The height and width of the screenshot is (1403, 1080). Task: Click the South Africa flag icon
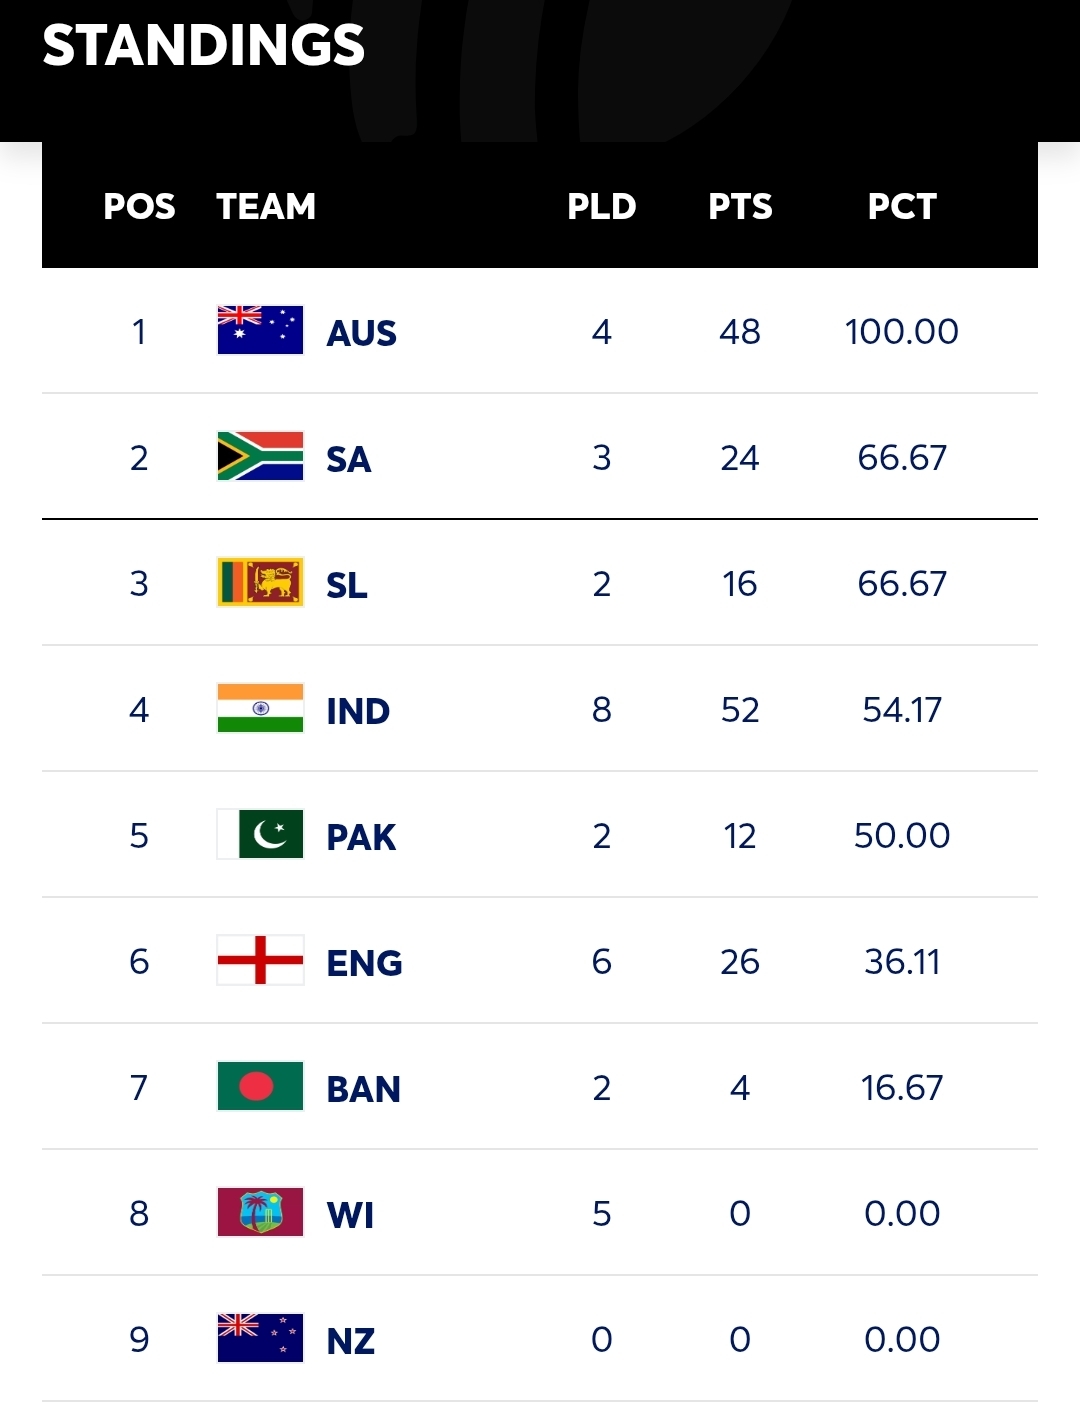click(x=260, y=457)
